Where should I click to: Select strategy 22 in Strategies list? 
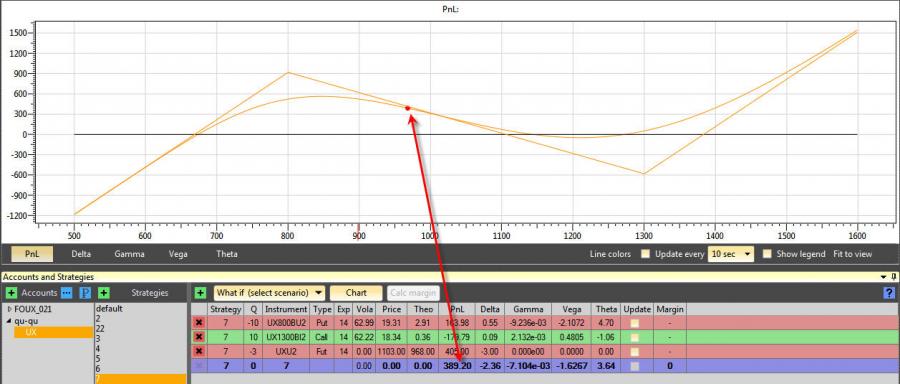[x=100, y=328]
